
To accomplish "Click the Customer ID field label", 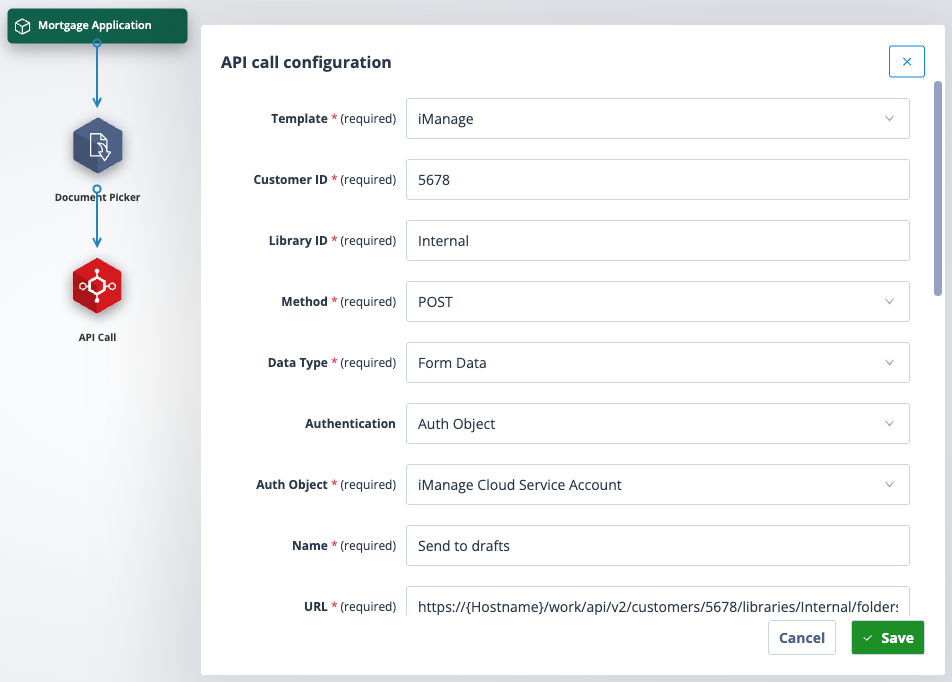I will click(325, 180).
